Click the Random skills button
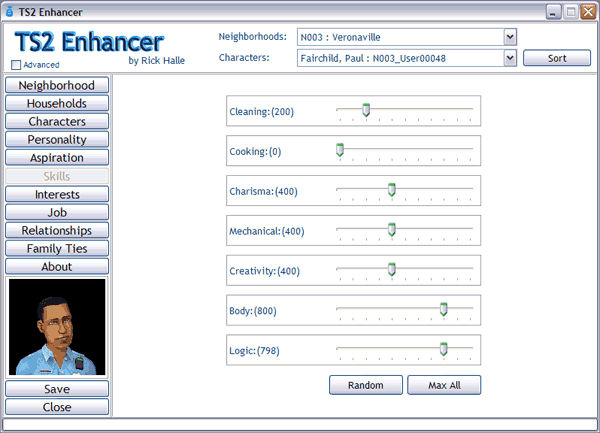 [x=366, y=385]
